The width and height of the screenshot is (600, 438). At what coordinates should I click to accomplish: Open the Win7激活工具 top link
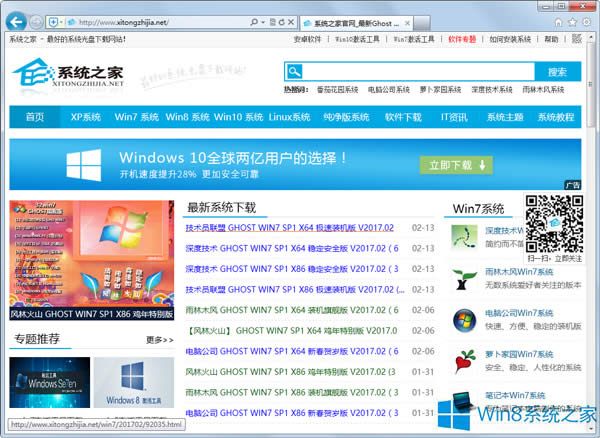point(414,39)
